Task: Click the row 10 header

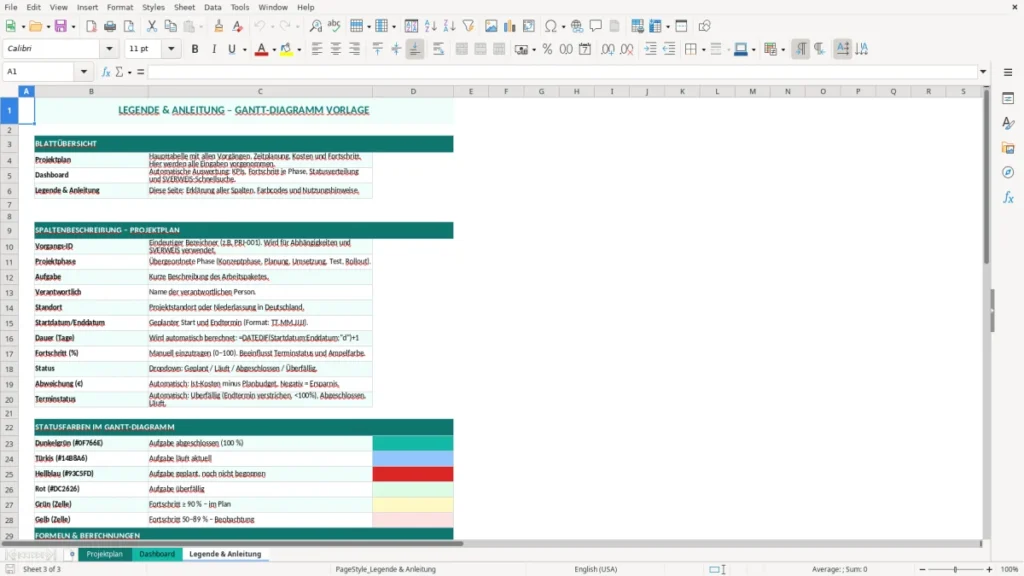Action: click(x=9, y=246)
